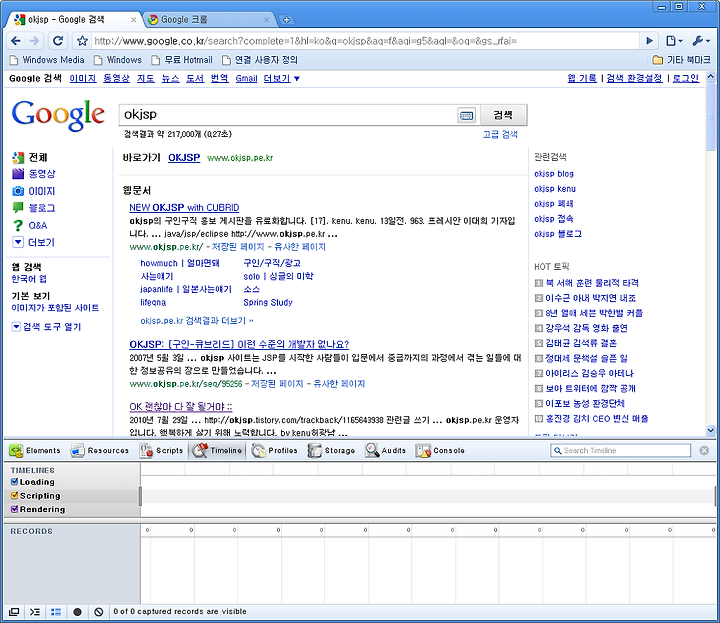Image resolution: width=720 pixels, height=623 pixels.
Task: Select the 동영상 sidebar filter
Action: pos(42,174)
